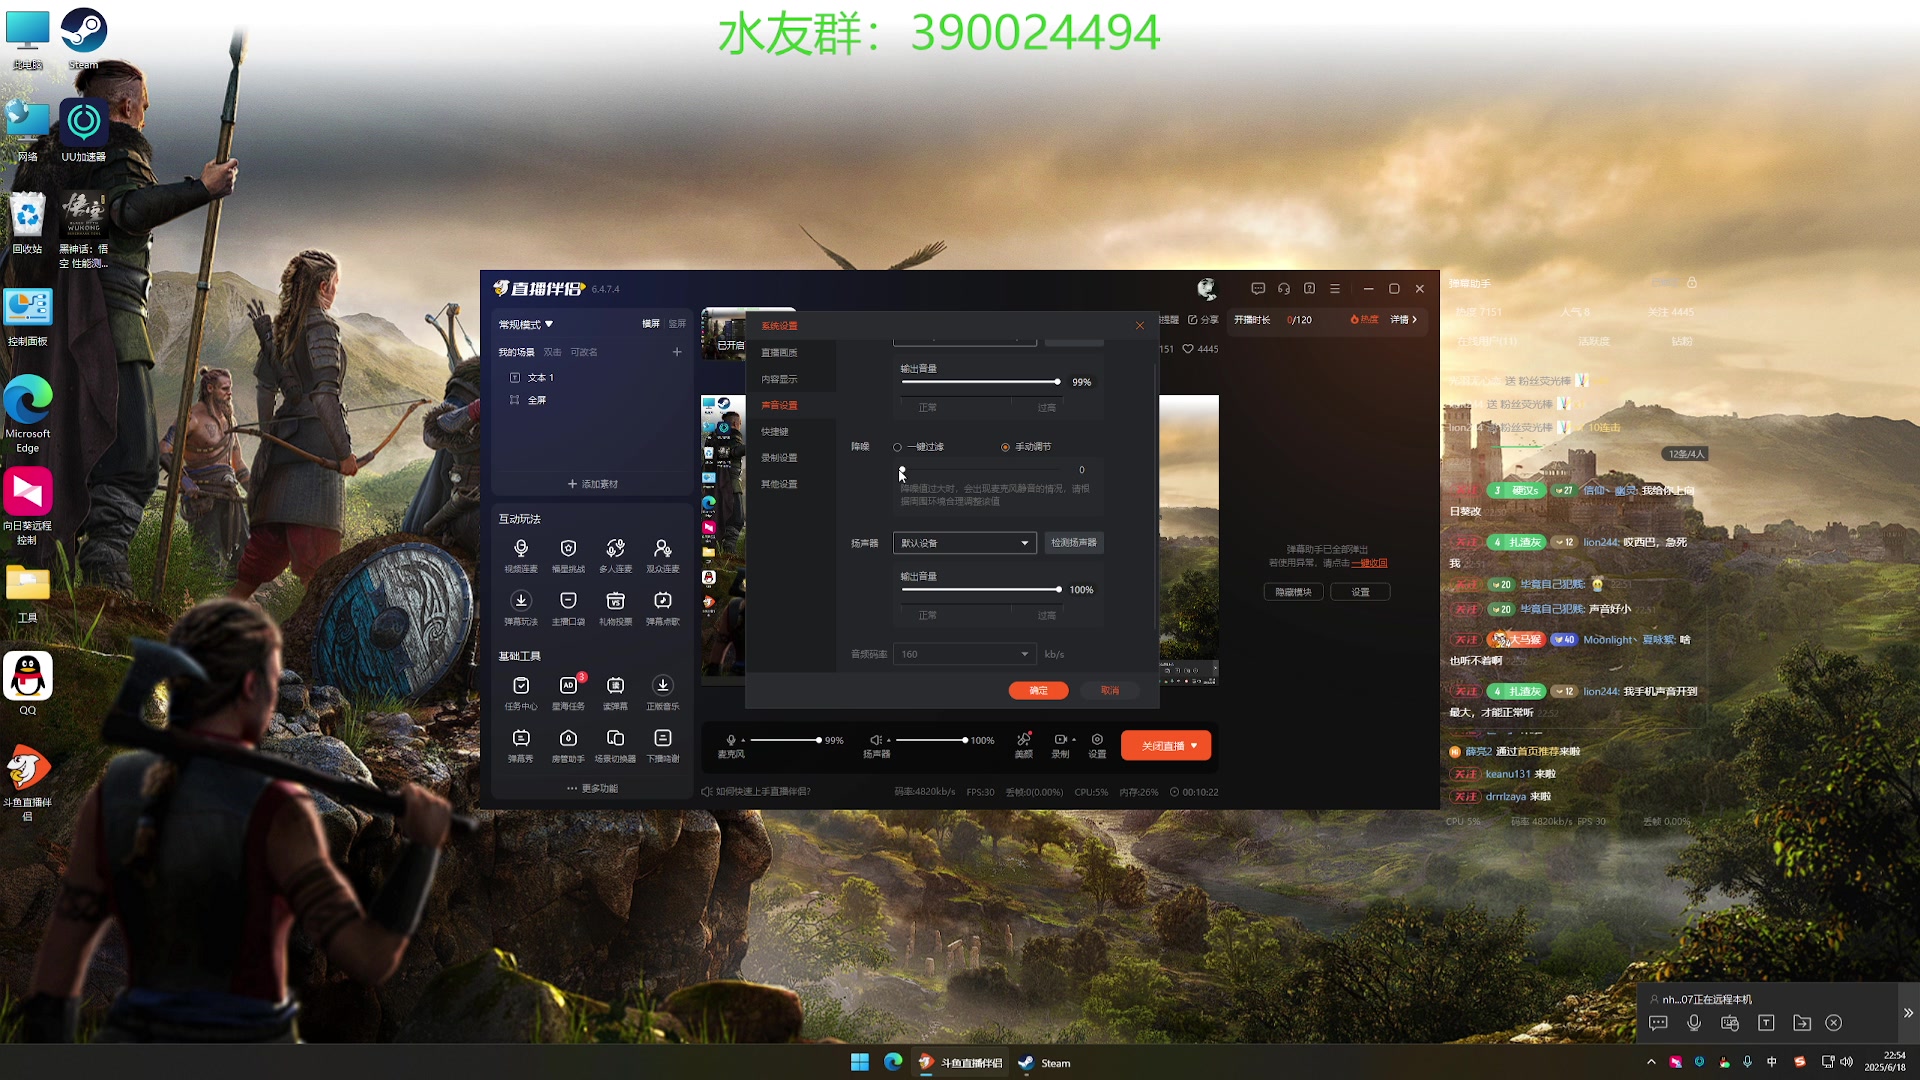The height and width of the screenshot is (1080, 1920).
Task: Click the 一键收回 link
Action: [1370, 563]
